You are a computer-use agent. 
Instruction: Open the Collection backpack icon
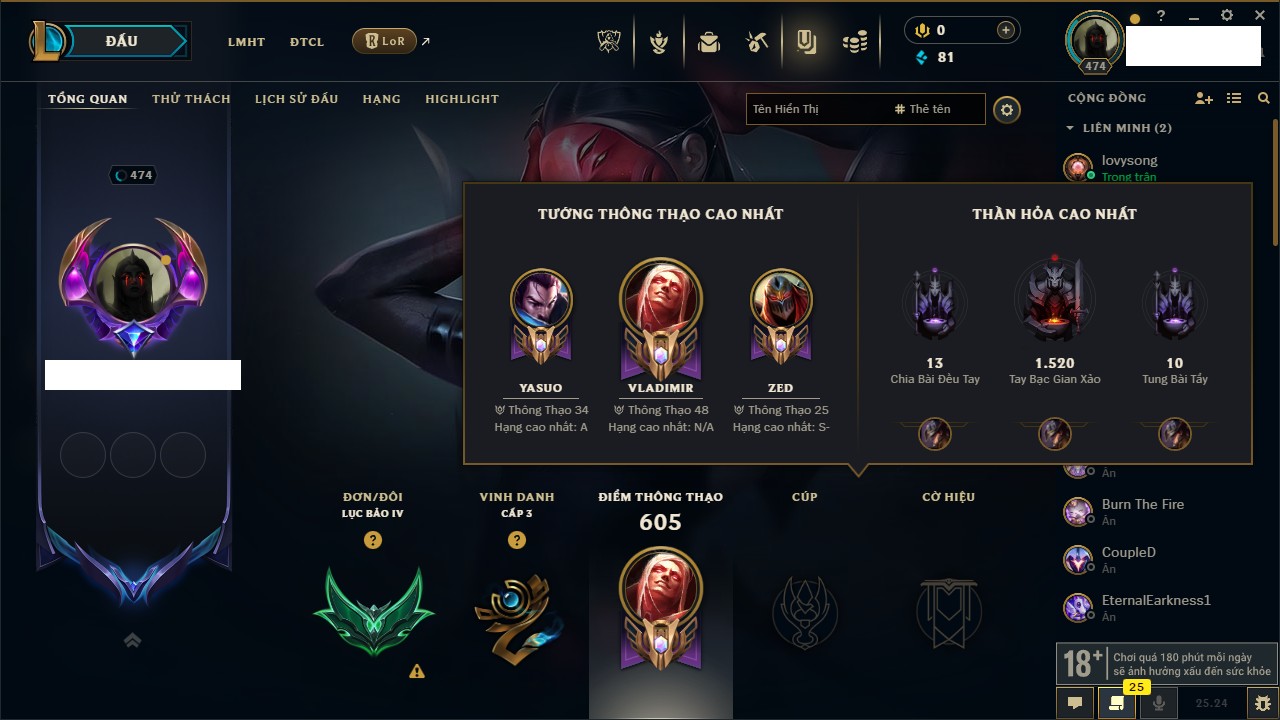(x=709, y=42)
